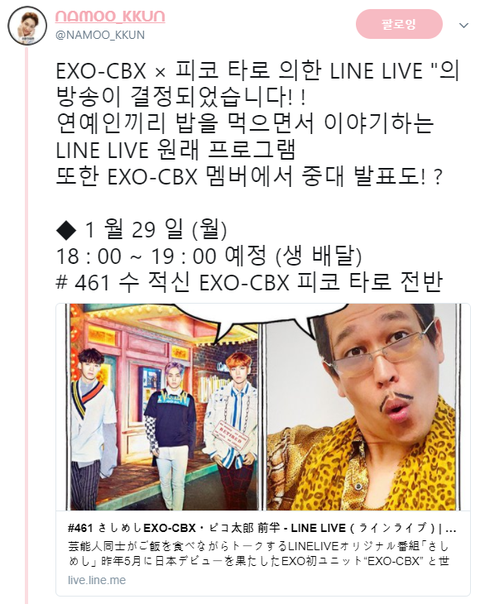Expand the tweet options chevron
Screen dimensions: 480x604
click(464, 25)
